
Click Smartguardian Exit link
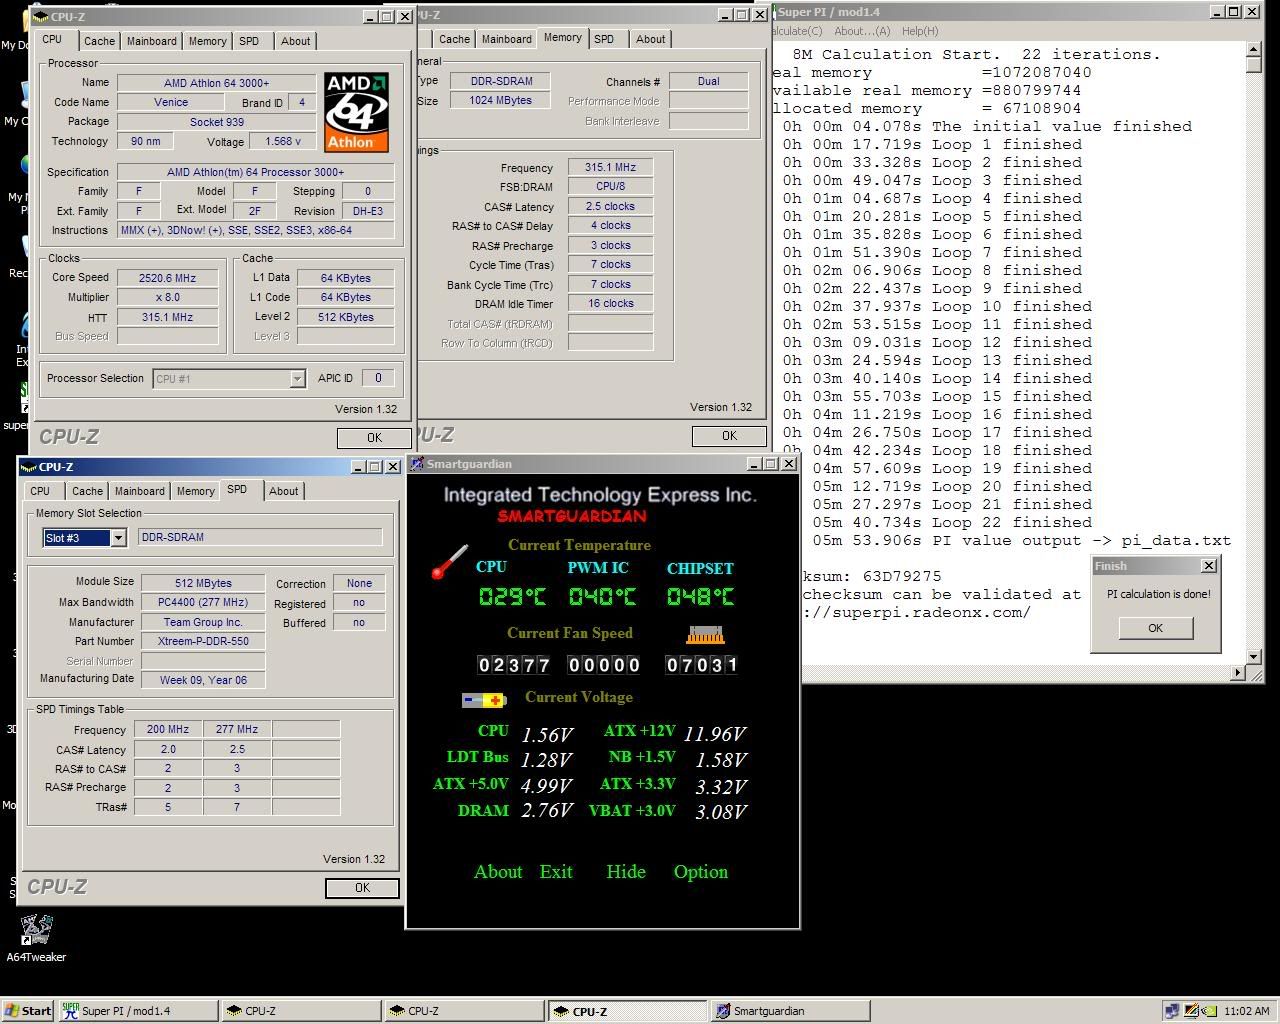pyautogui.click(x=556, y=872)
